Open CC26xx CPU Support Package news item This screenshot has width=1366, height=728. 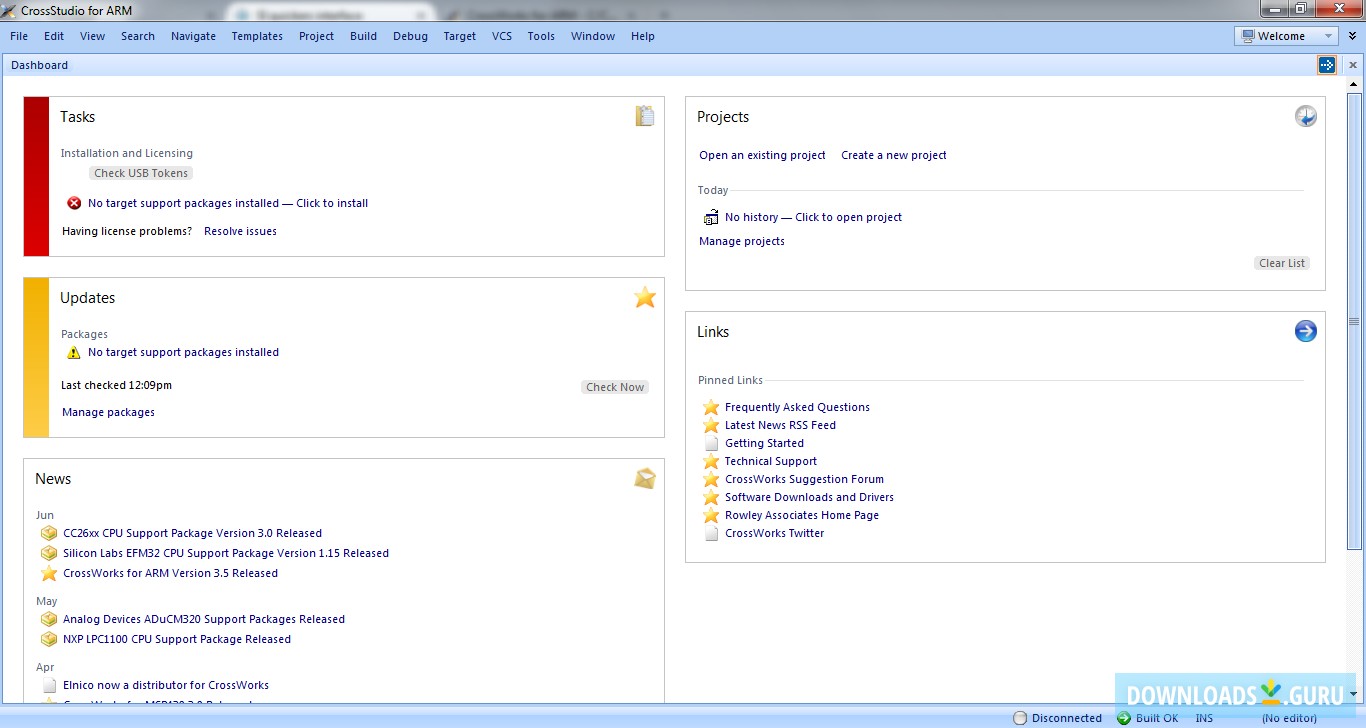[x=192, y=533]
